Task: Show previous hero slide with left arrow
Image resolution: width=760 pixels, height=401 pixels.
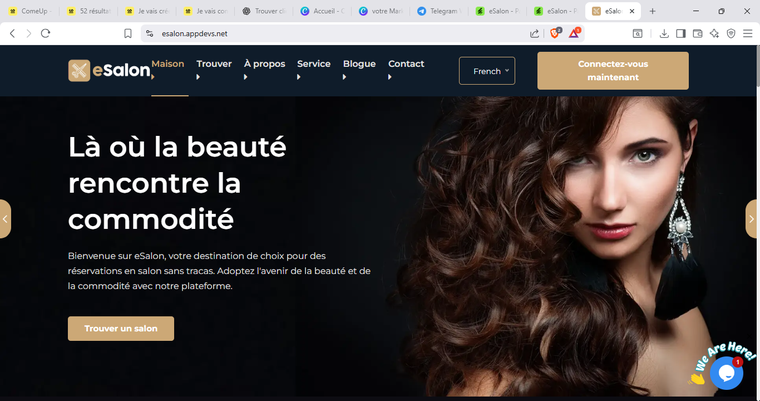Action: point(5,219)
